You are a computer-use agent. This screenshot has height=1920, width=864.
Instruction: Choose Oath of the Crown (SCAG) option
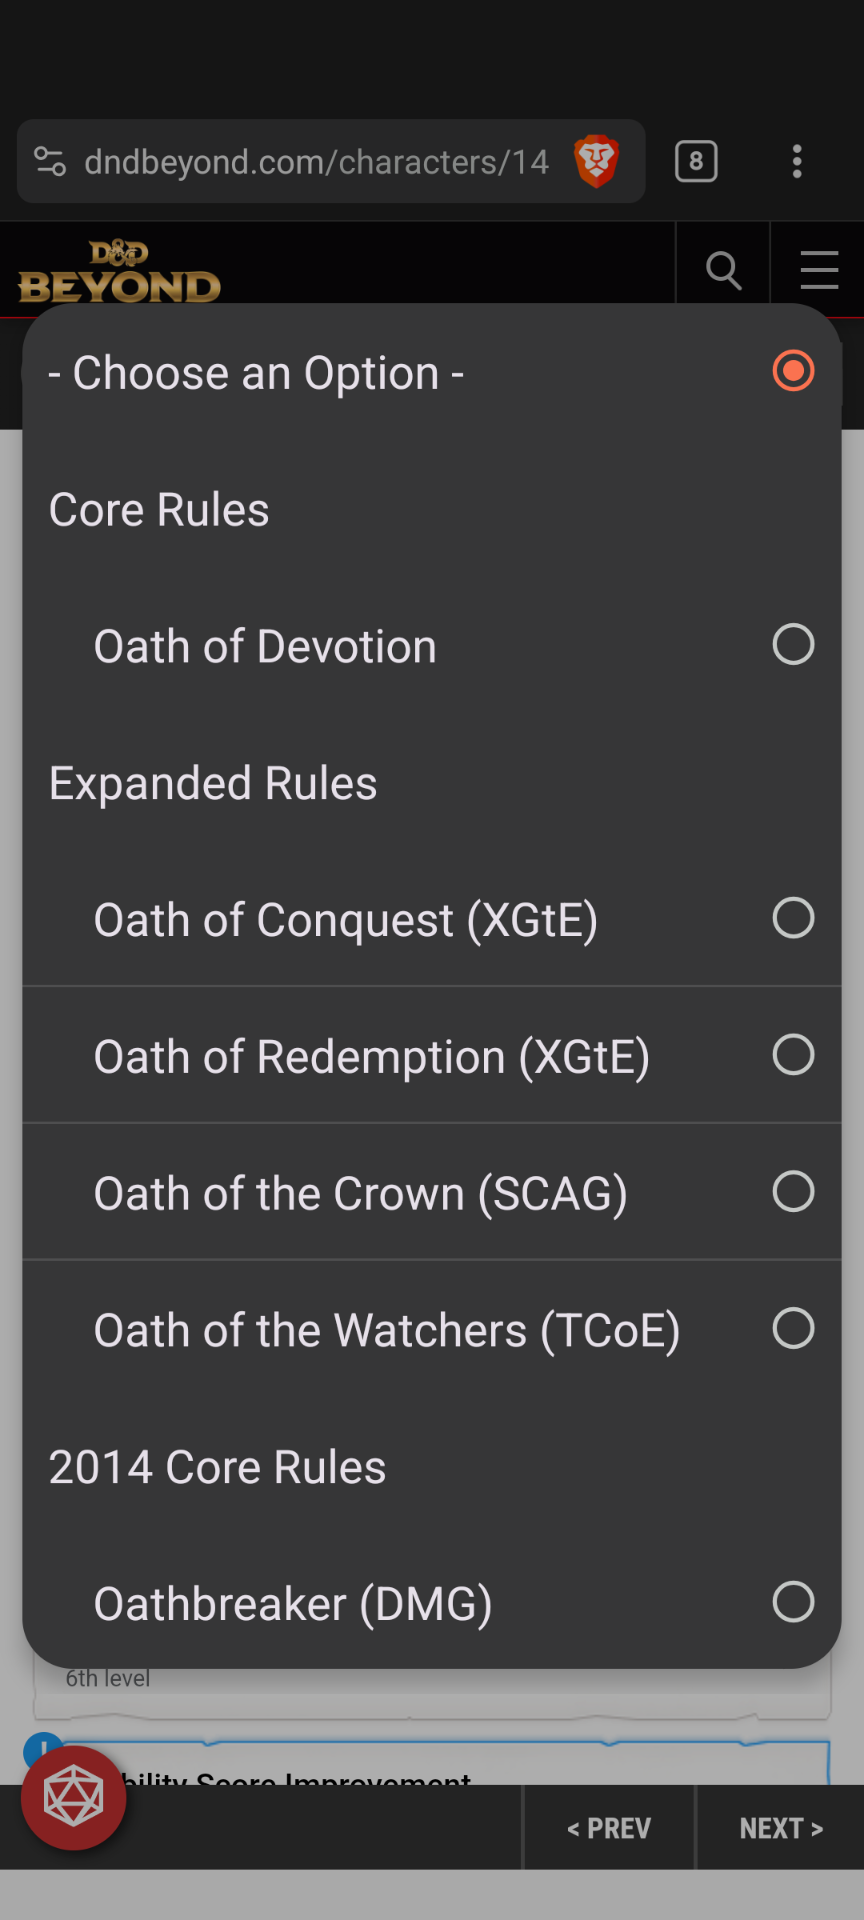(x=360, y=1194)
